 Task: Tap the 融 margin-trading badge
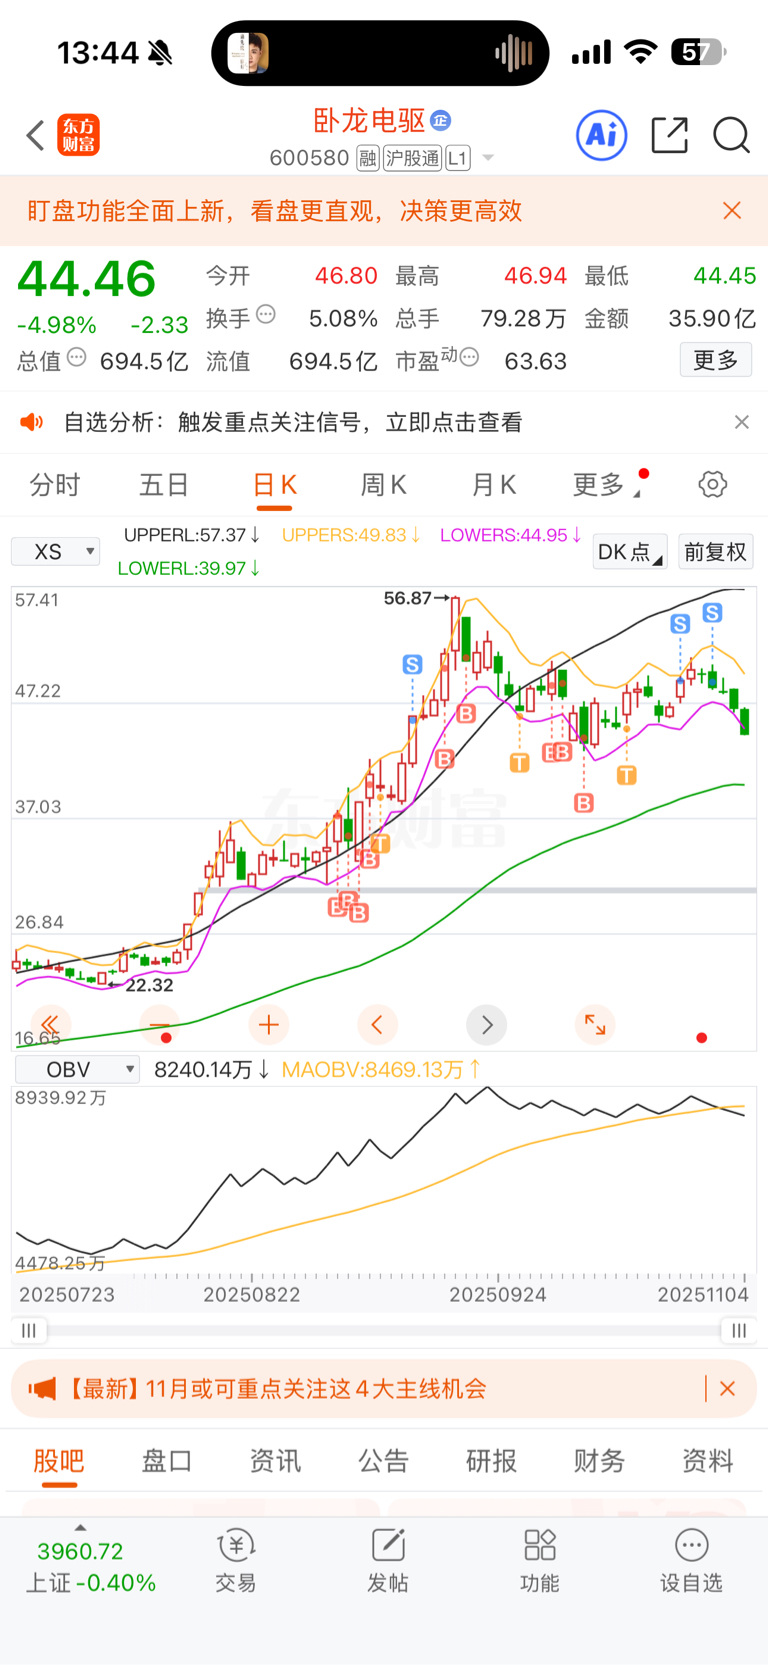368,158
